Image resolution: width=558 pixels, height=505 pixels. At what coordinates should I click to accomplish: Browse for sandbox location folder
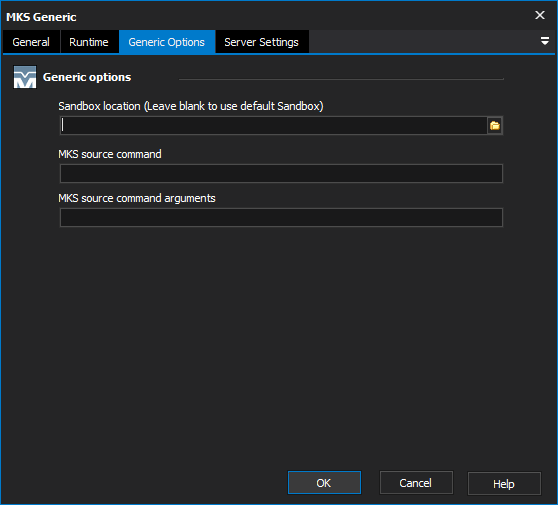495,126
